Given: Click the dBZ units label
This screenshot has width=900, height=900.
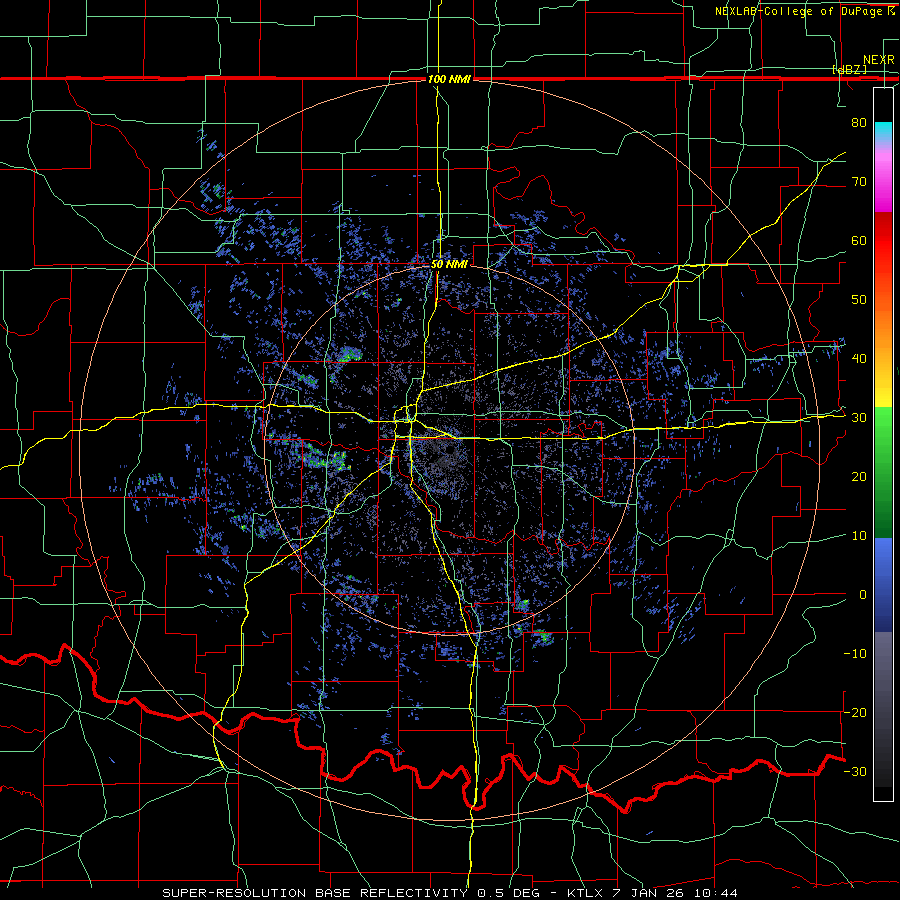Looking at the screenshot, I should point(849,69).
